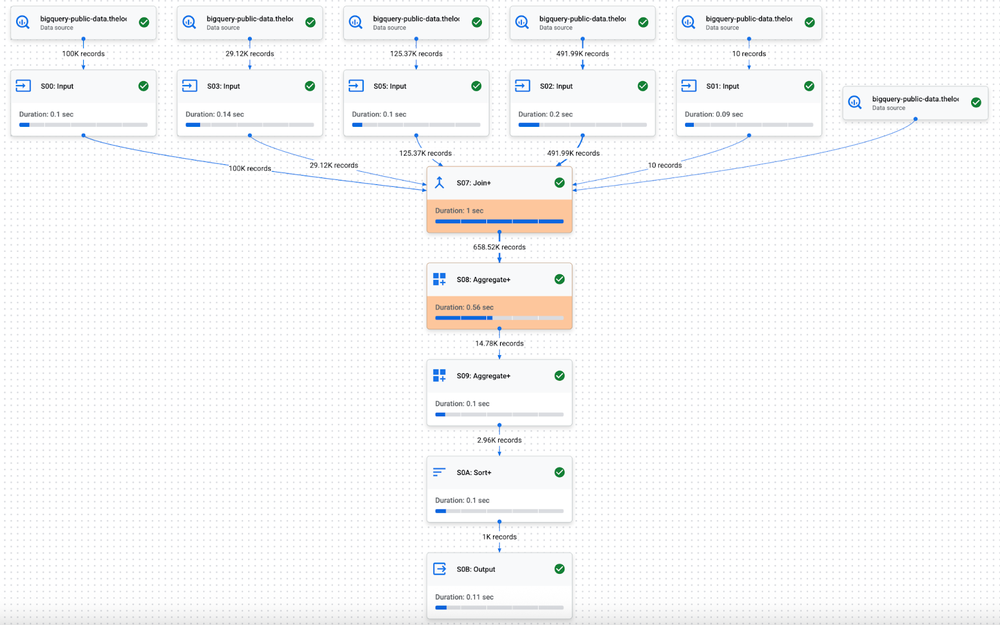Click the S0B: Output arrow icon
Screen dimensions: 1000x625
point(439,569)
